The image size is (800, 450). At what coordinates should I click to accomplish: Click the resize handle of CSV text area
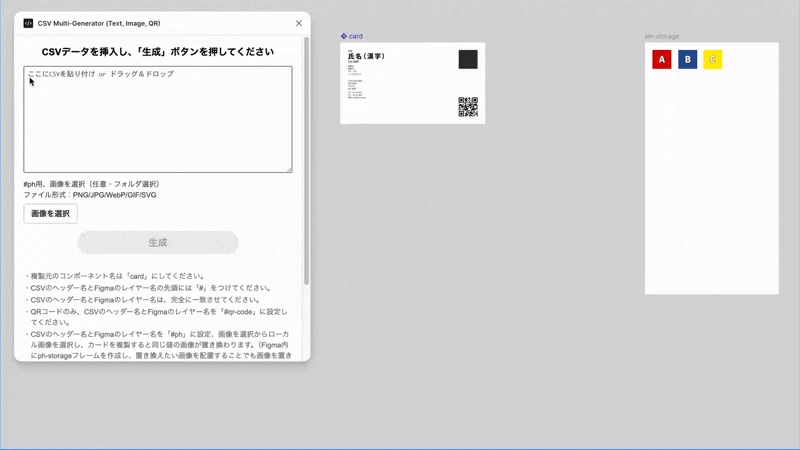289,169
